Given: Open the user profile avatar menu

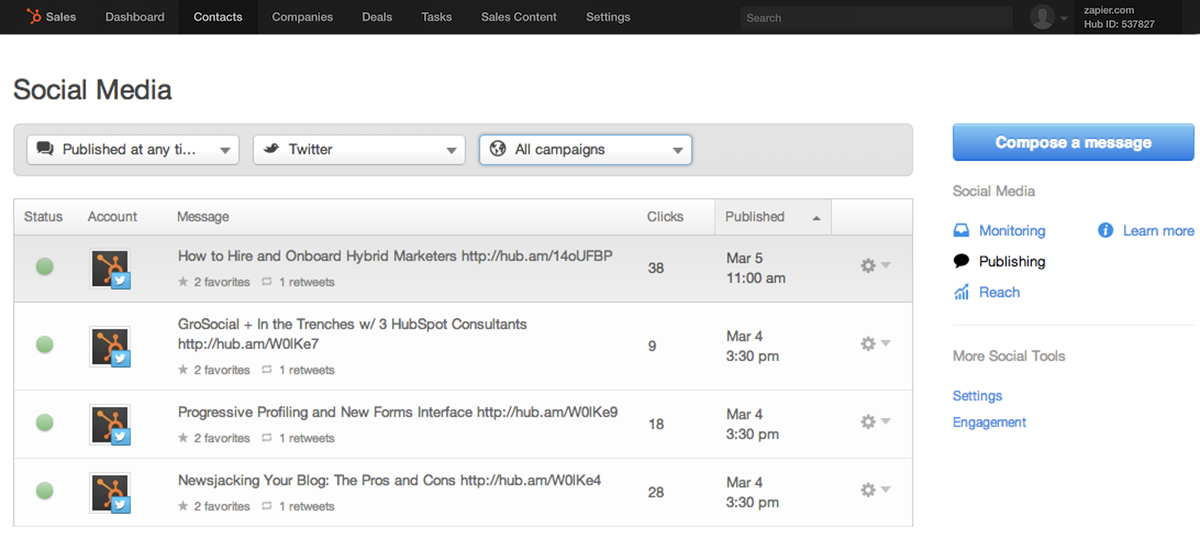Looking at the screenshot, I should pyautogui.click(x=1043, y=17).
